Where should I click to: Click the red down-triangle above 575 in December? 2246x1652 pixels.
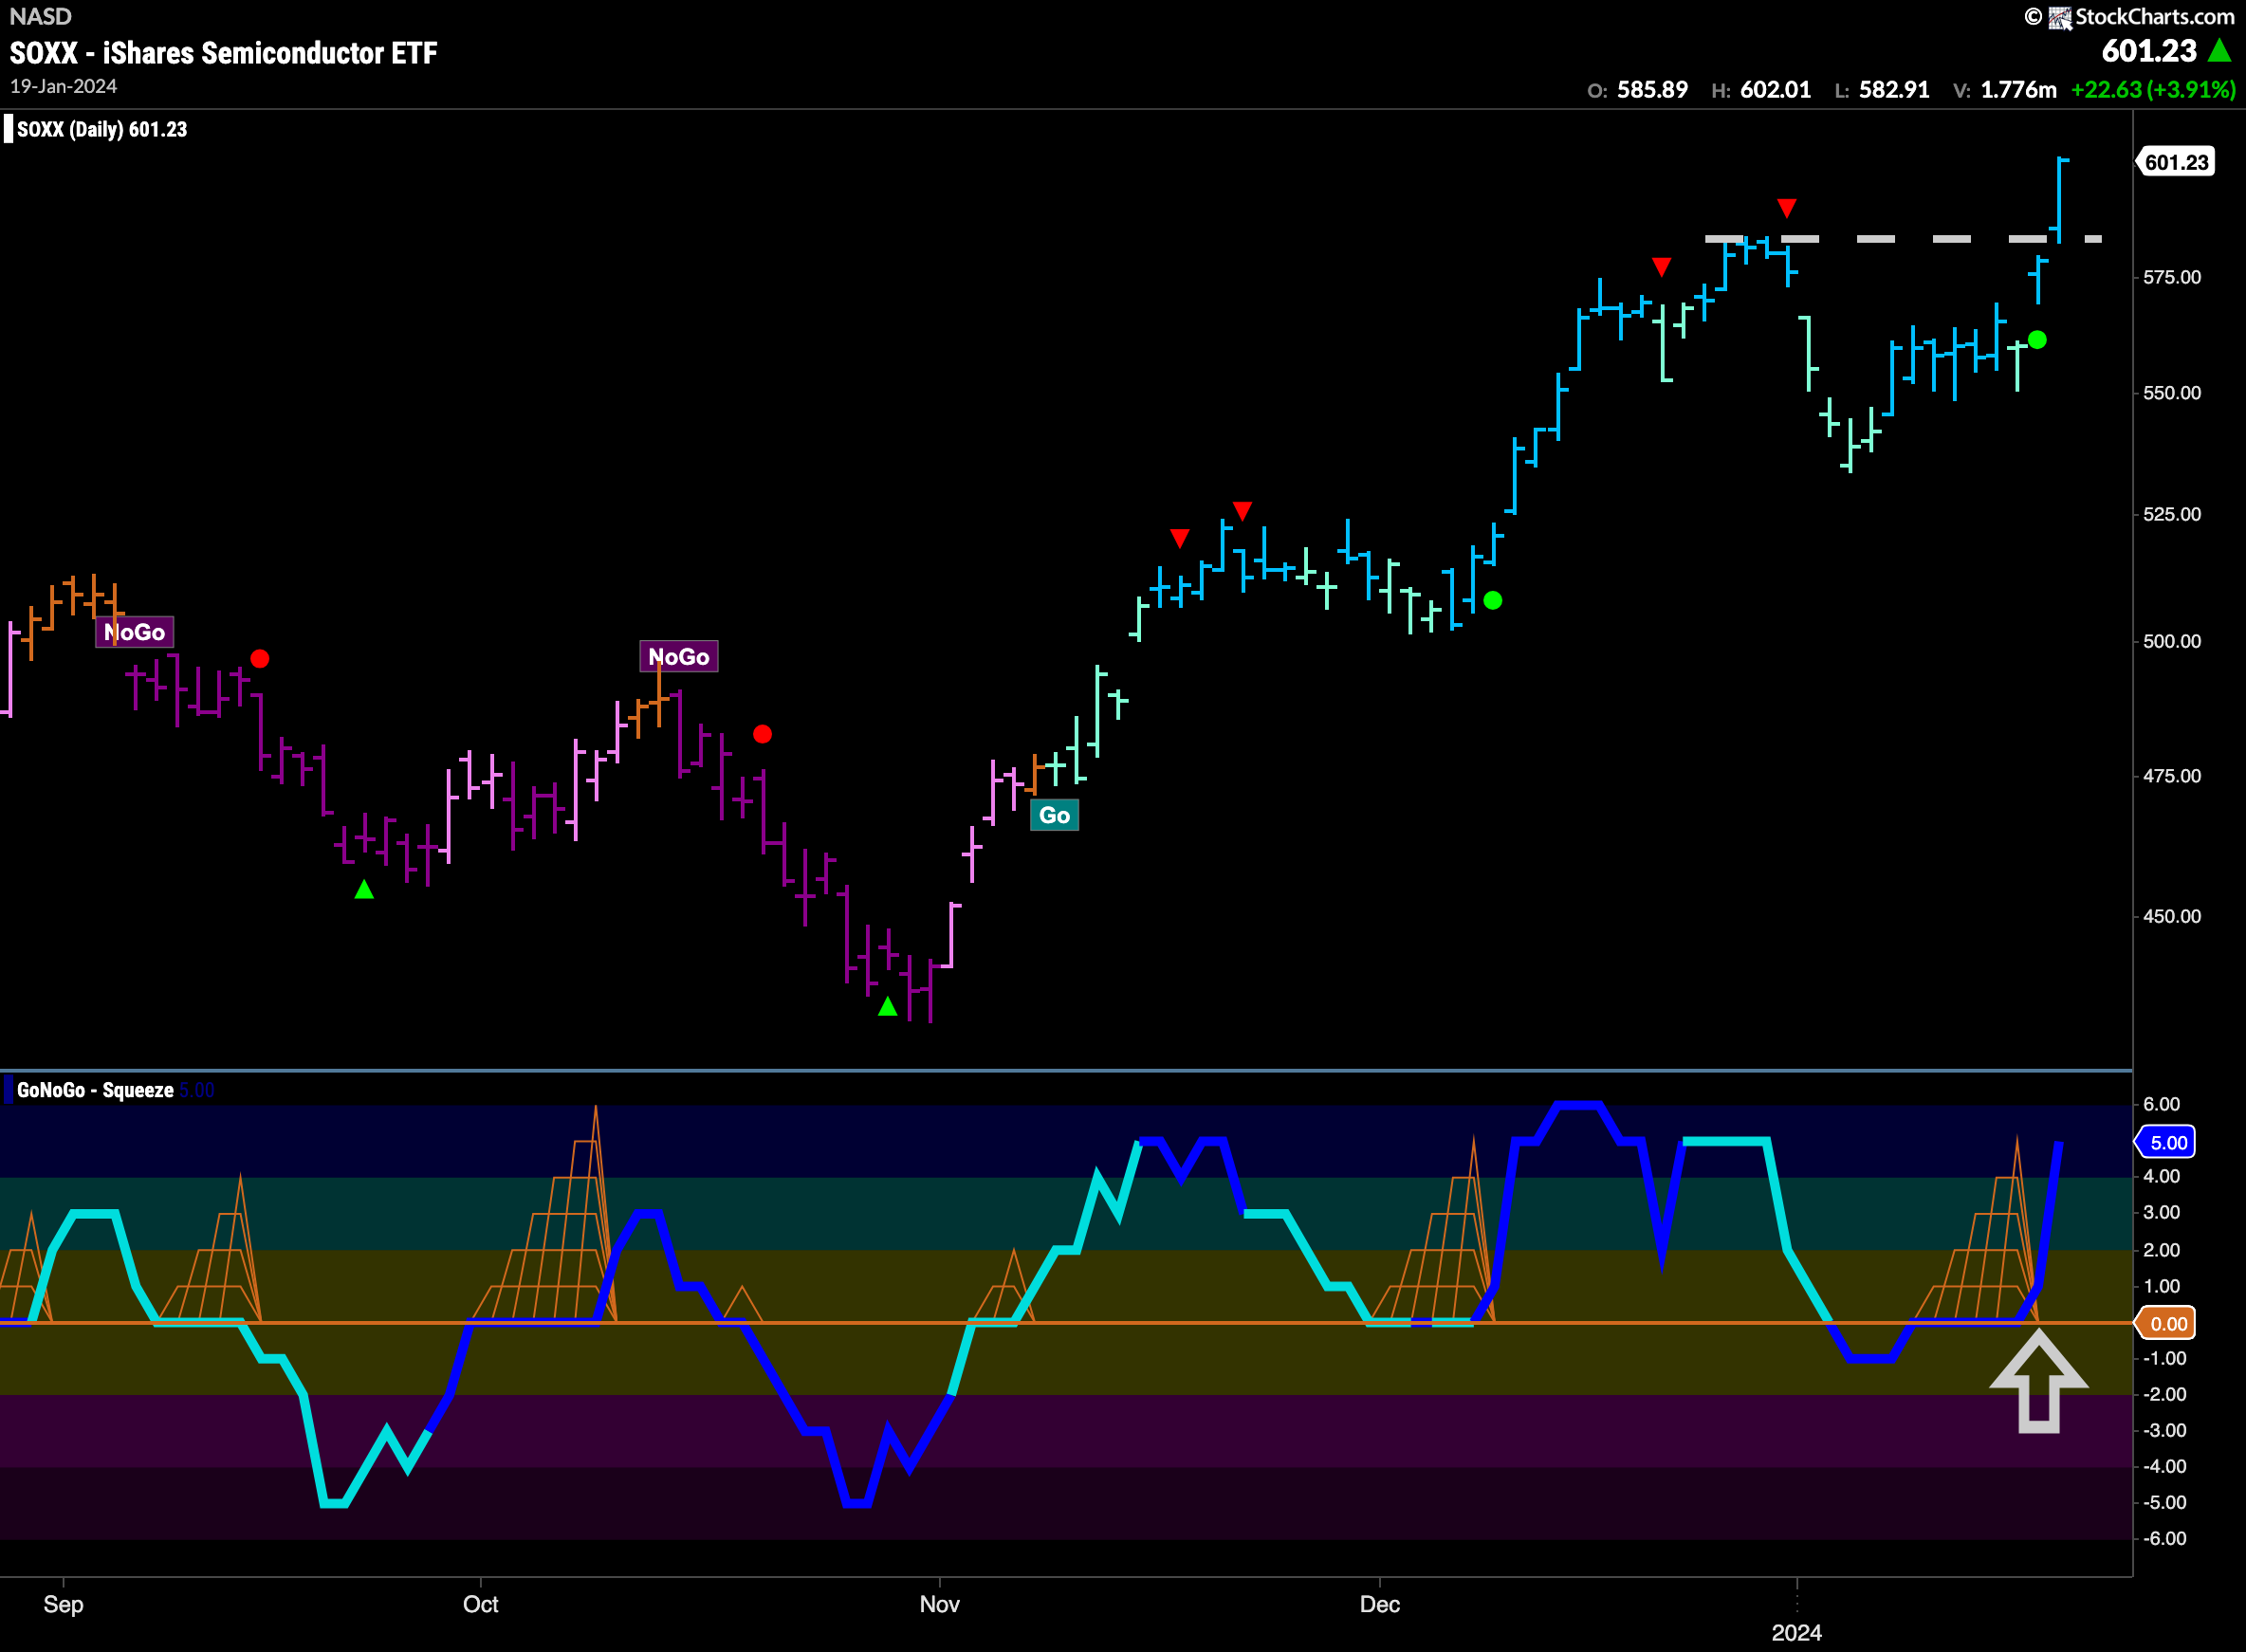tap(1661, 267)
